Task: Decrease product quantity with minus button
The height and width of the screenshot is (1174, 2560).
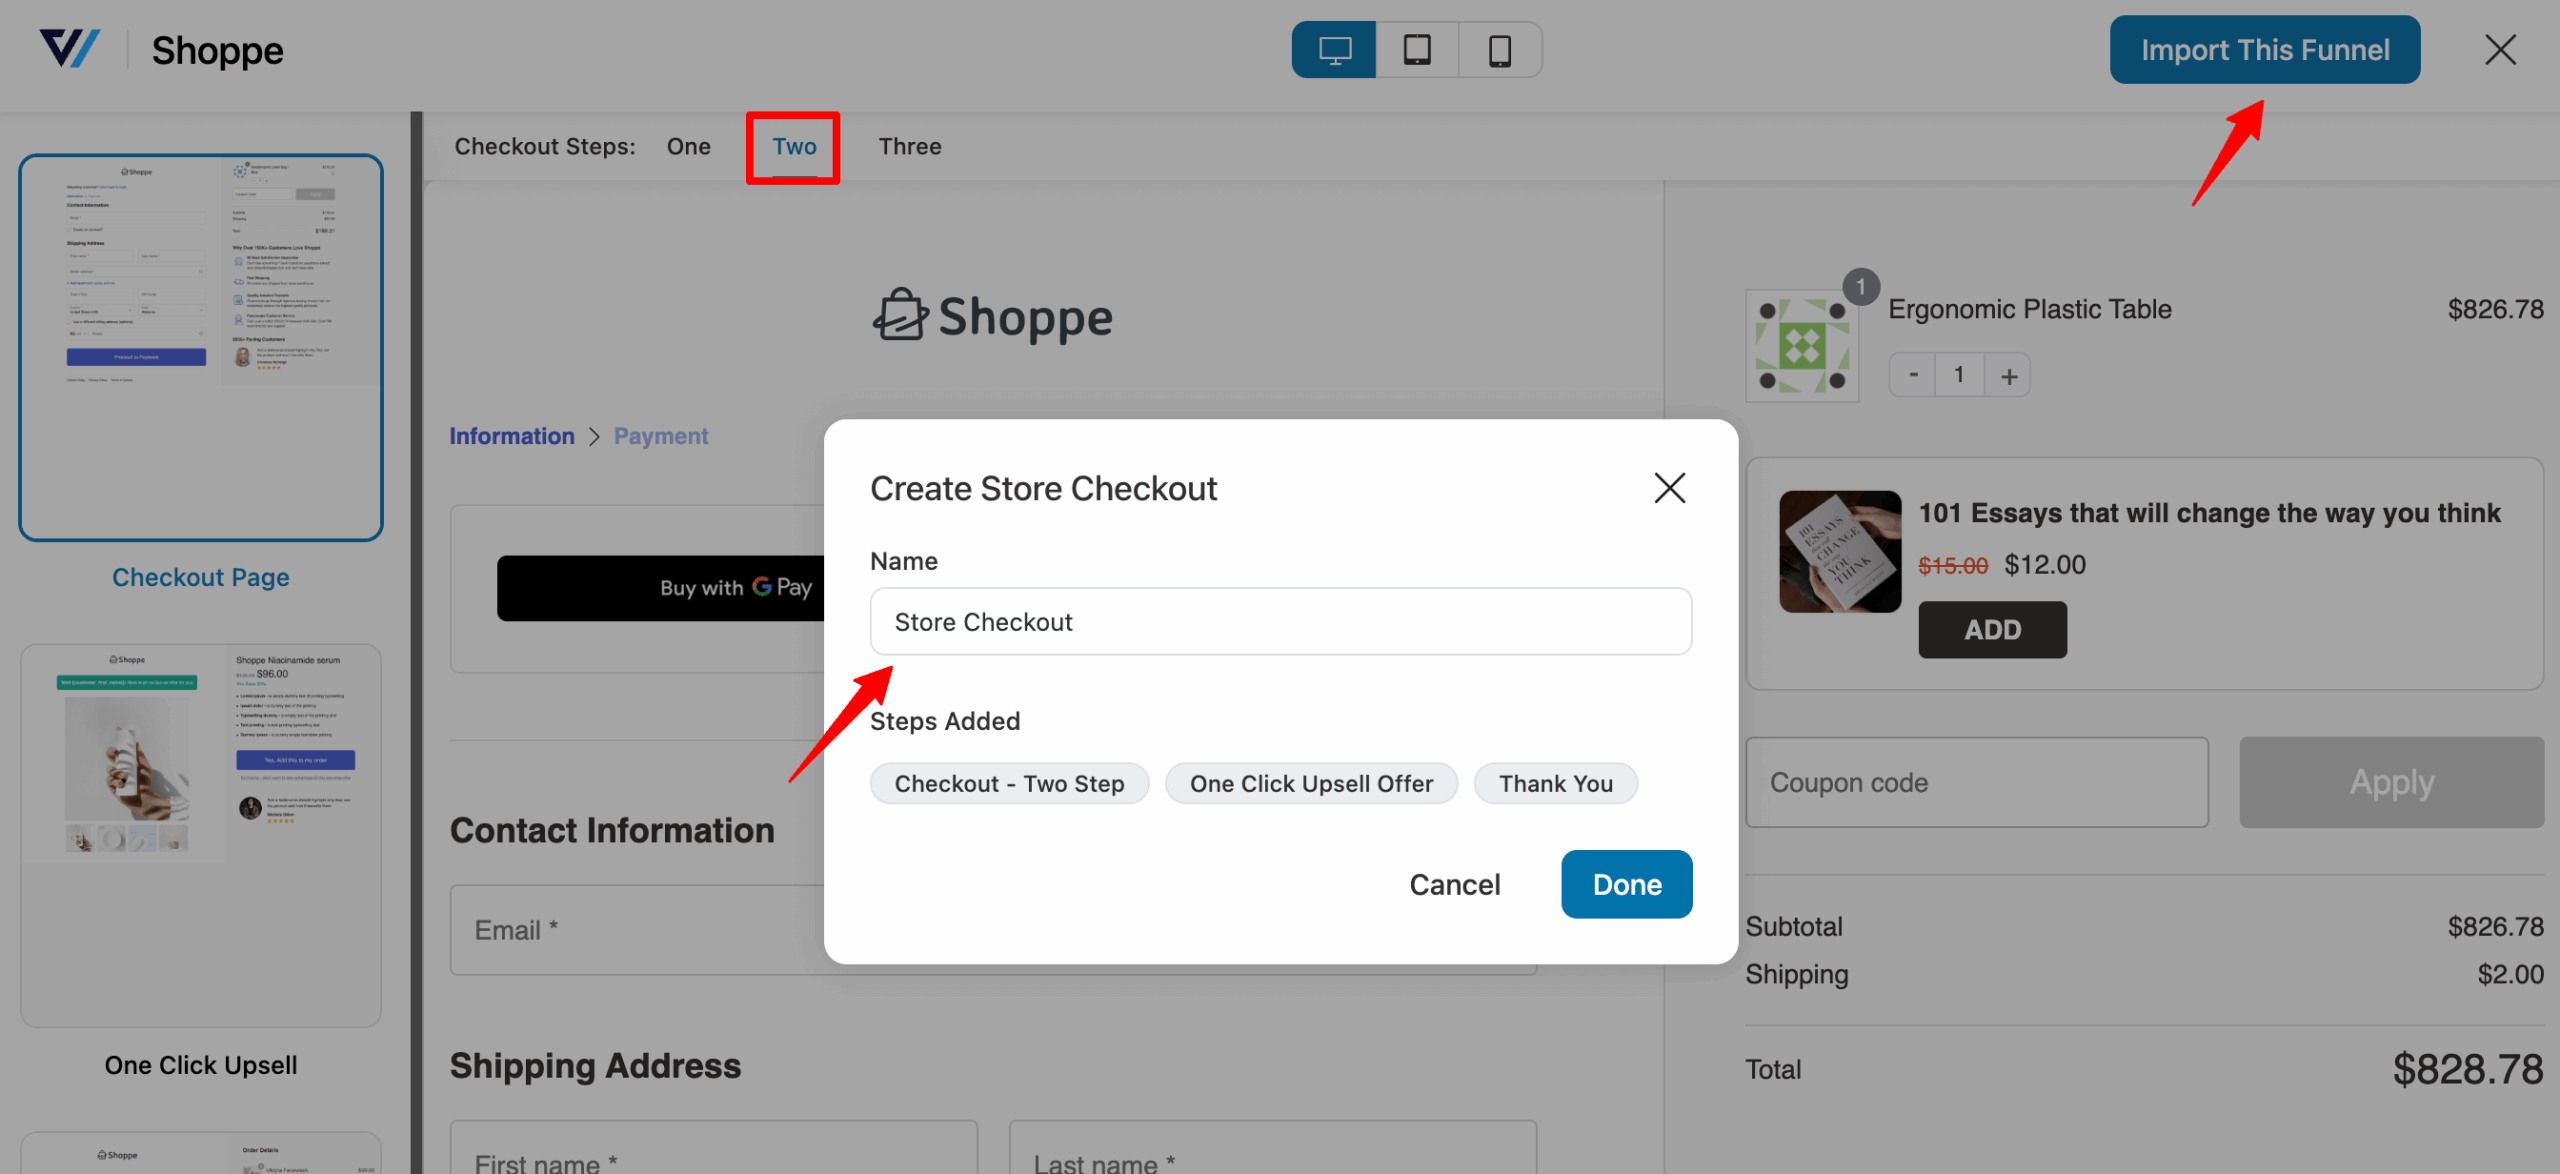Action: [1913, 375]
